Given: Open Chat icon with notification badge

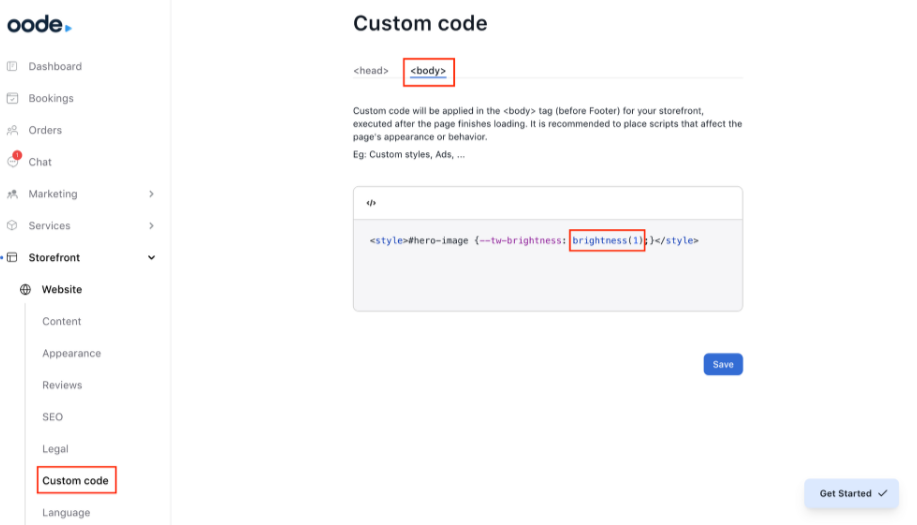Looking at the screenshot, I should [13, 162].
